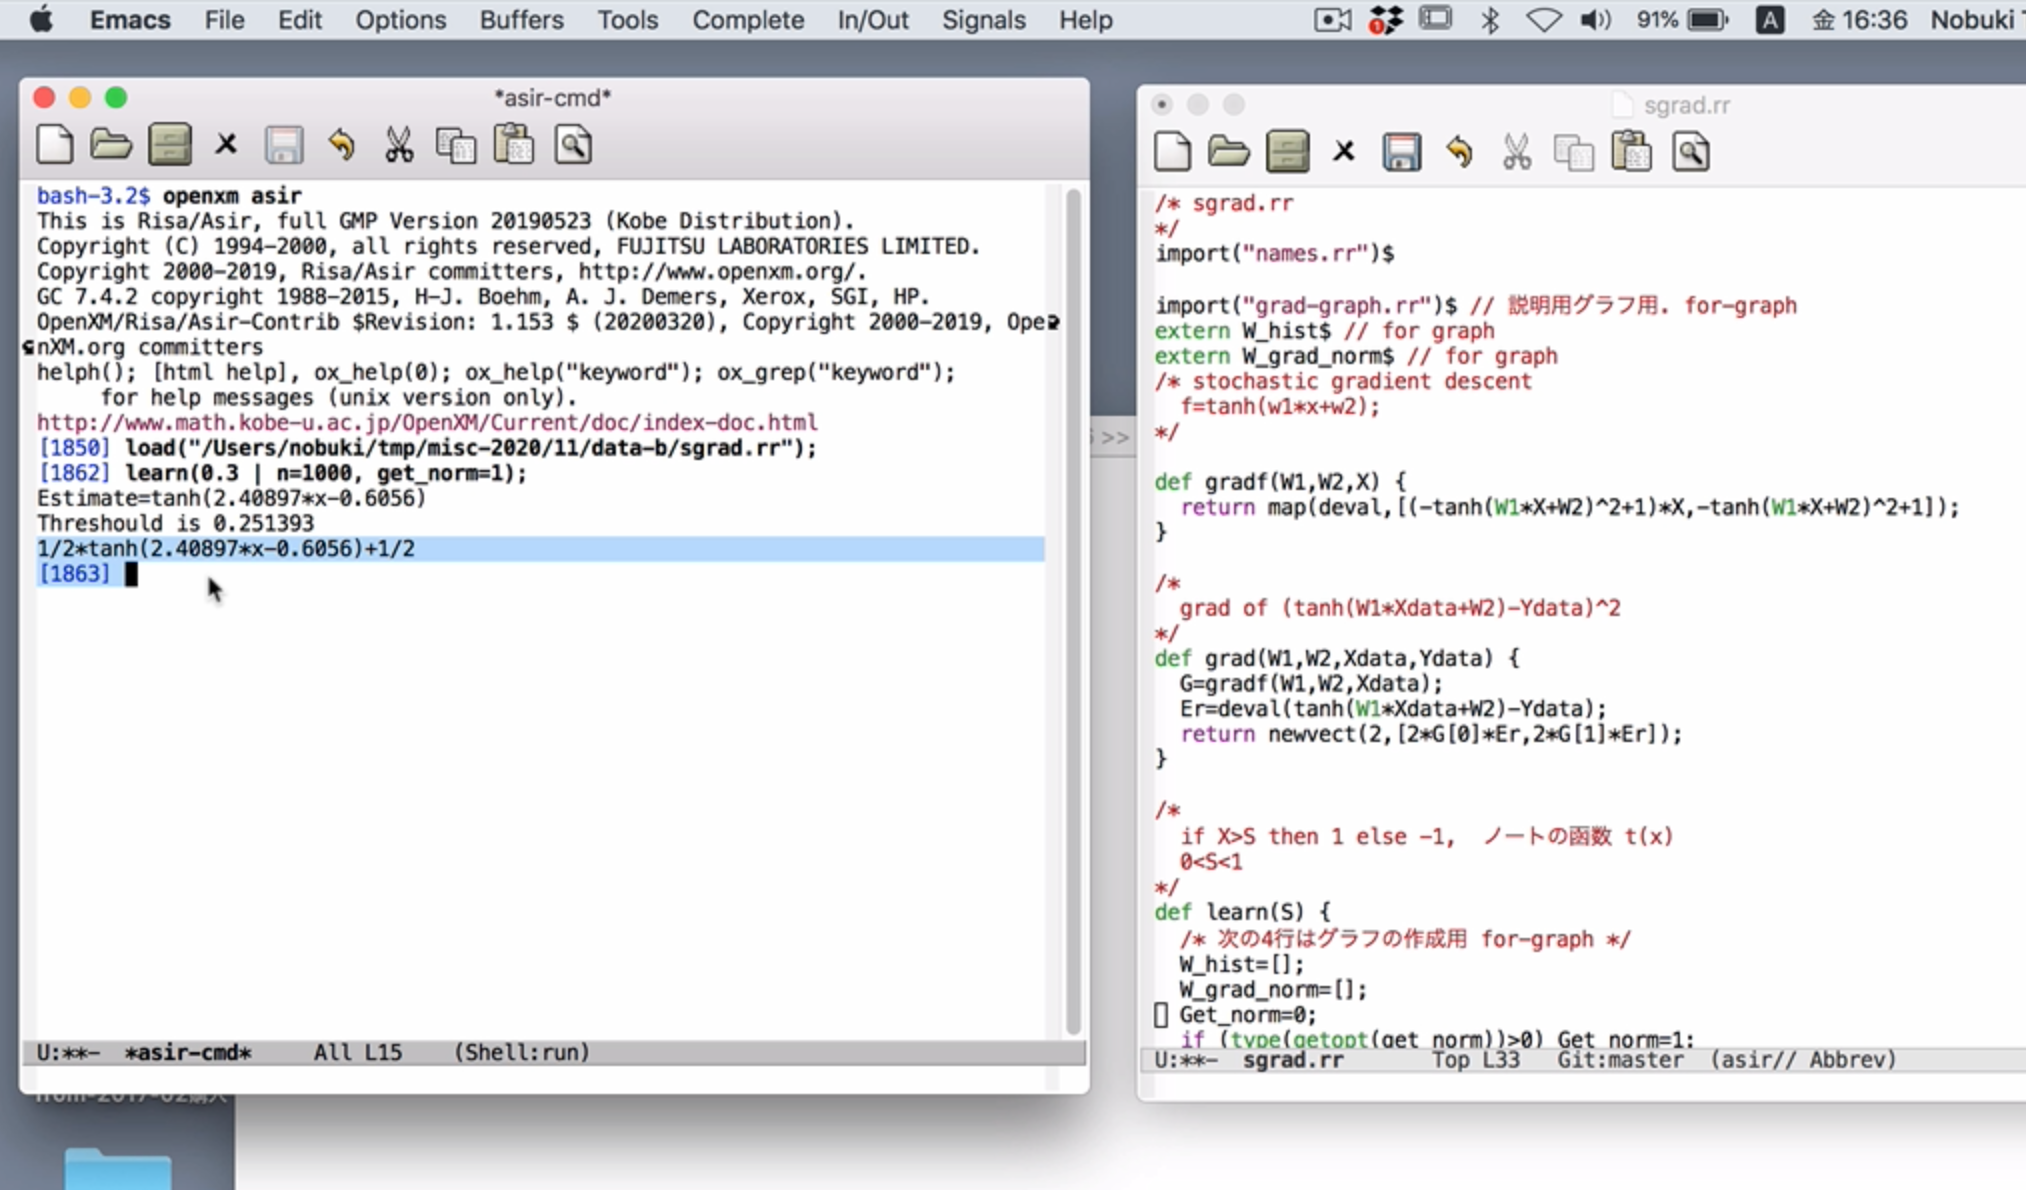Click the learn(0.3 | n=1000, get_norm=1) command

point(325,473)
